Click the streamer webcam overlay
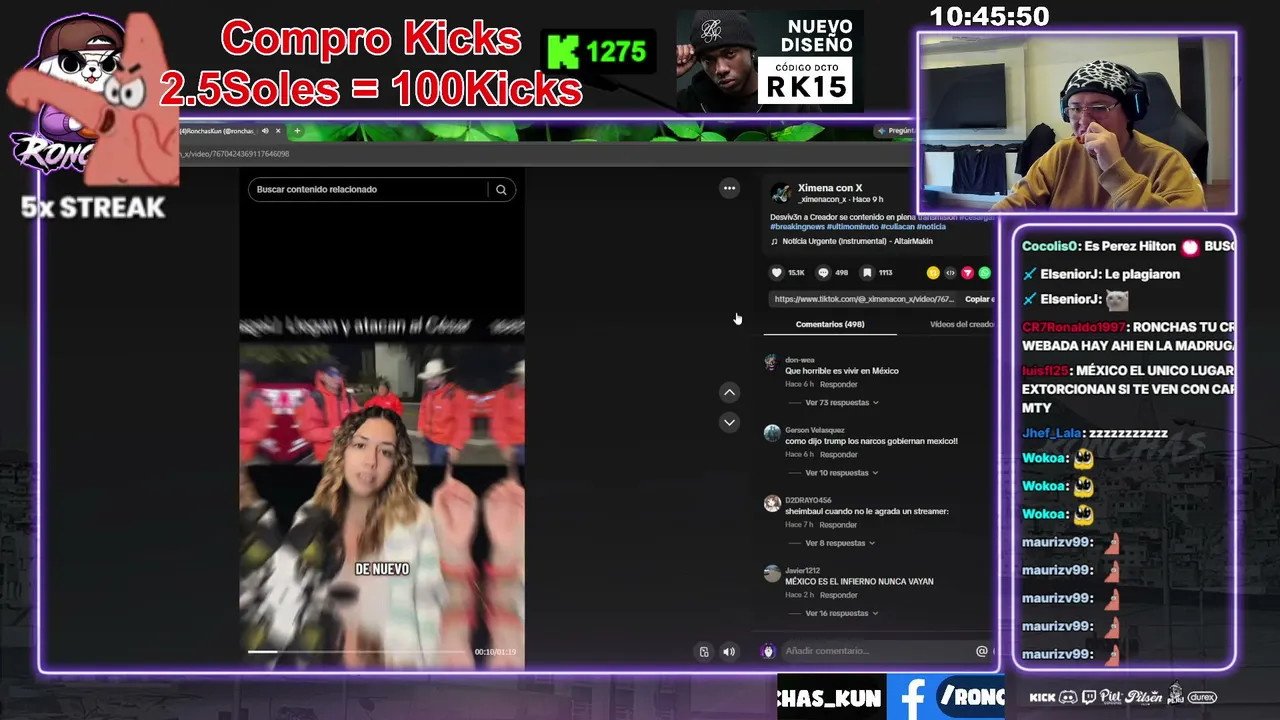This screenshot has height=720, width=1280. pyautogui.click(x=1077, y=122)
